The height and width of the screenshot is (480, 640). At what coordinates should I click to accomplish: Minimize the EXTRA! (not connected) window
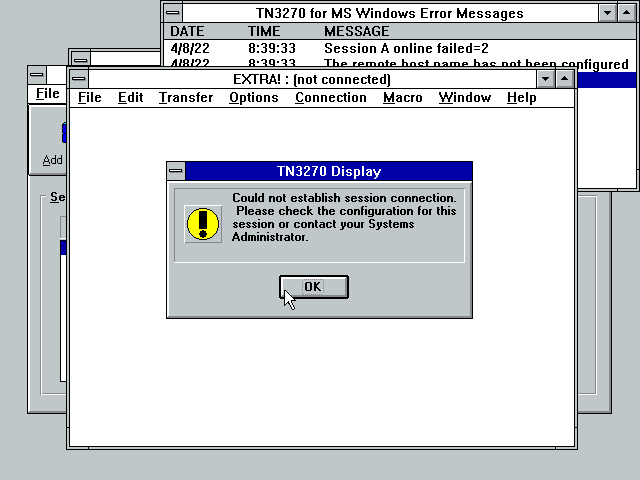click(x=545, y=79)
